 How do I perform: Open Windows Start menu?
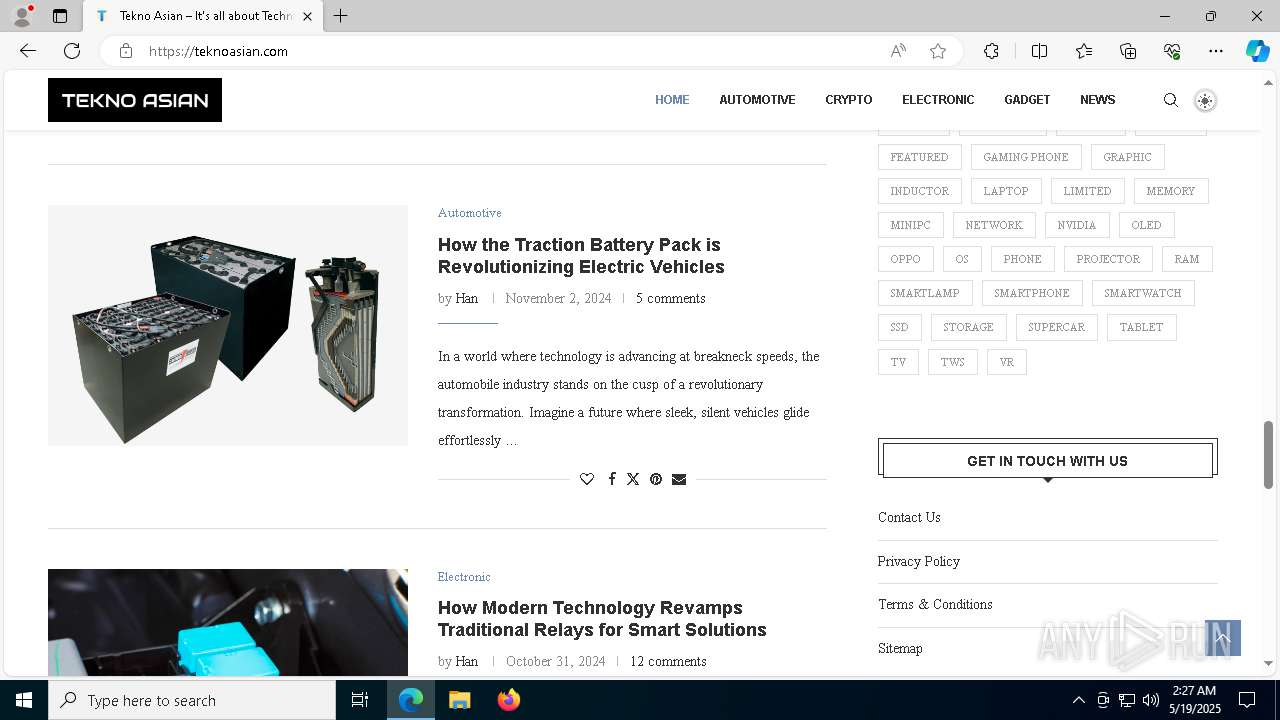24,700
